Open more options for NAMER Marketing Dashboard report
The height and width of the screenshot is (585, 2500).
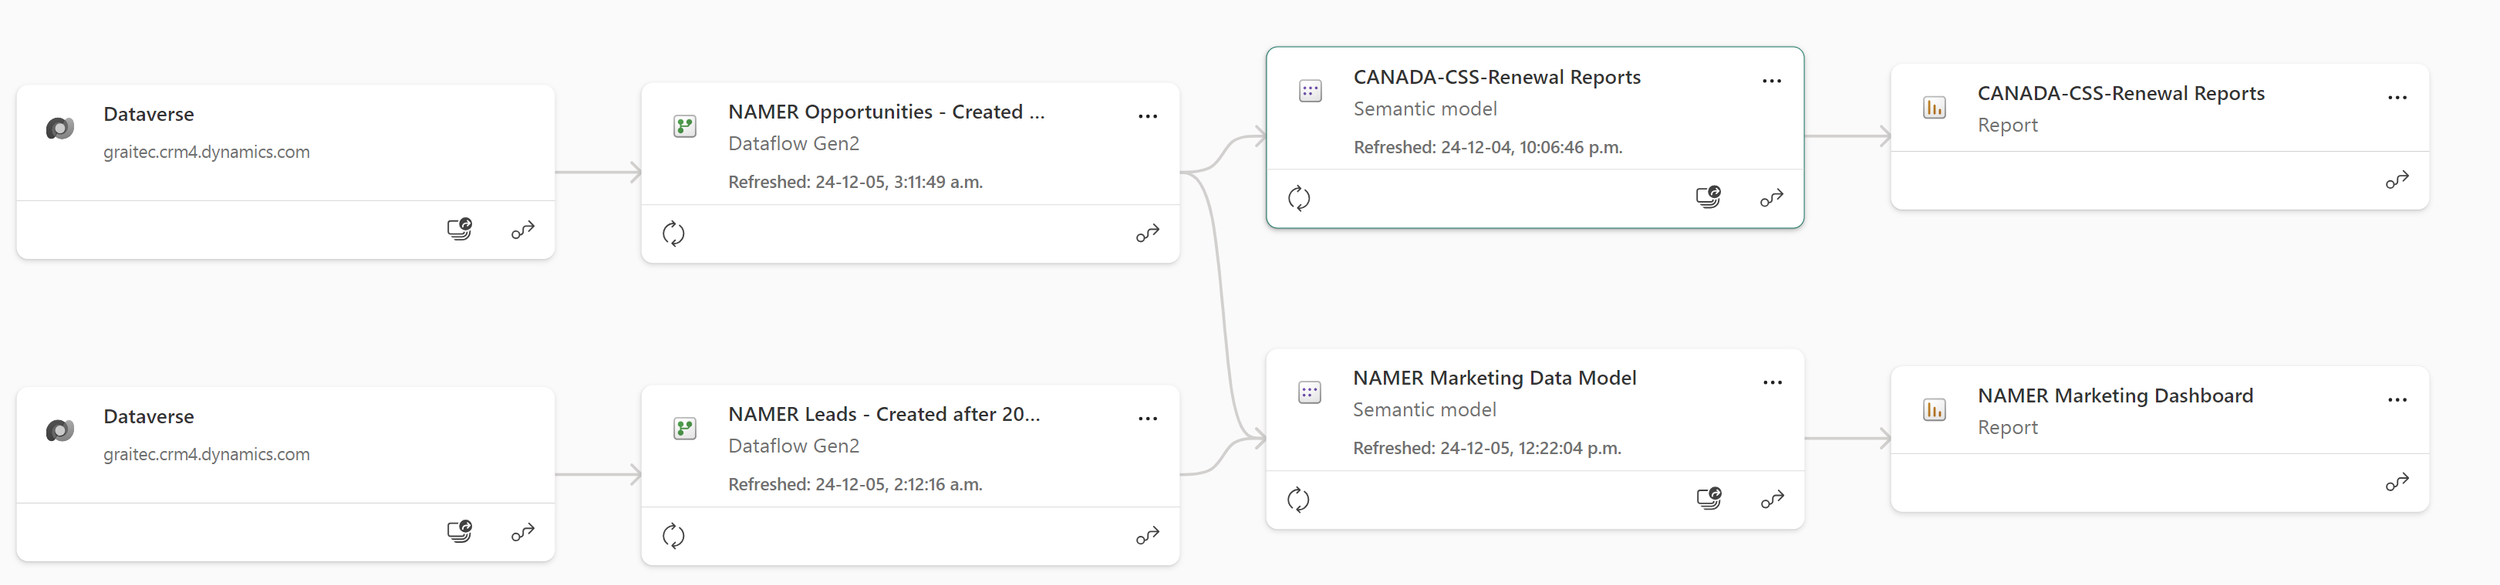coord(2396,400)
